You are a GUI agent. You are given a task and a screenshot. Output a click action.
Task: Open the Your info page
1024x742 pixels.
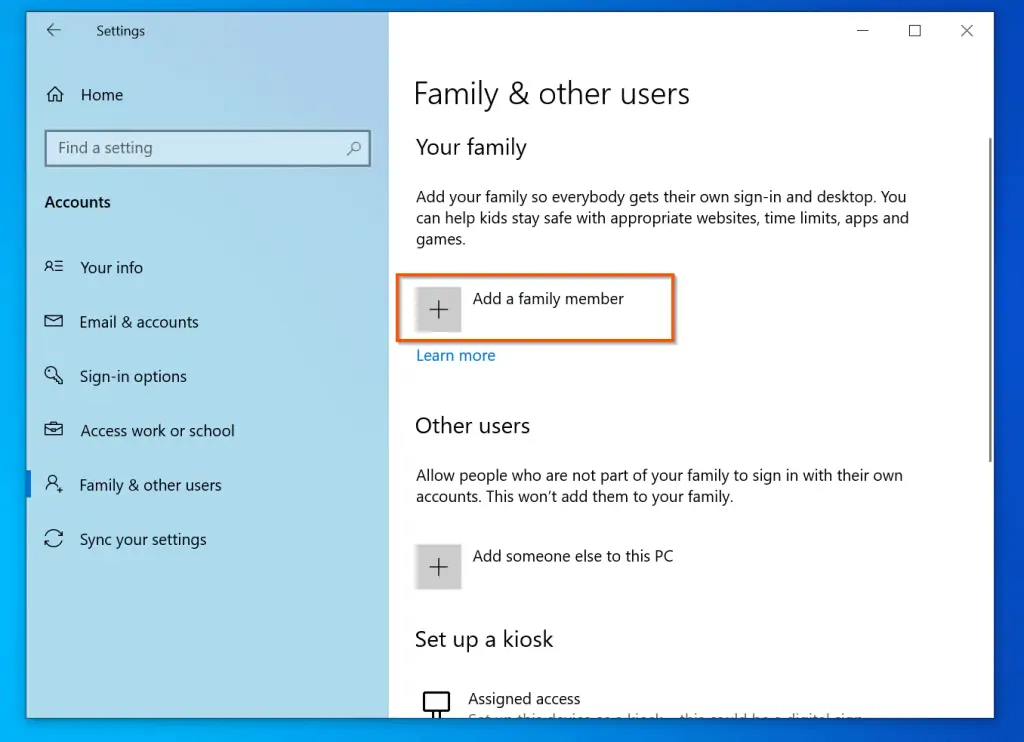click(x=111, y=268)
